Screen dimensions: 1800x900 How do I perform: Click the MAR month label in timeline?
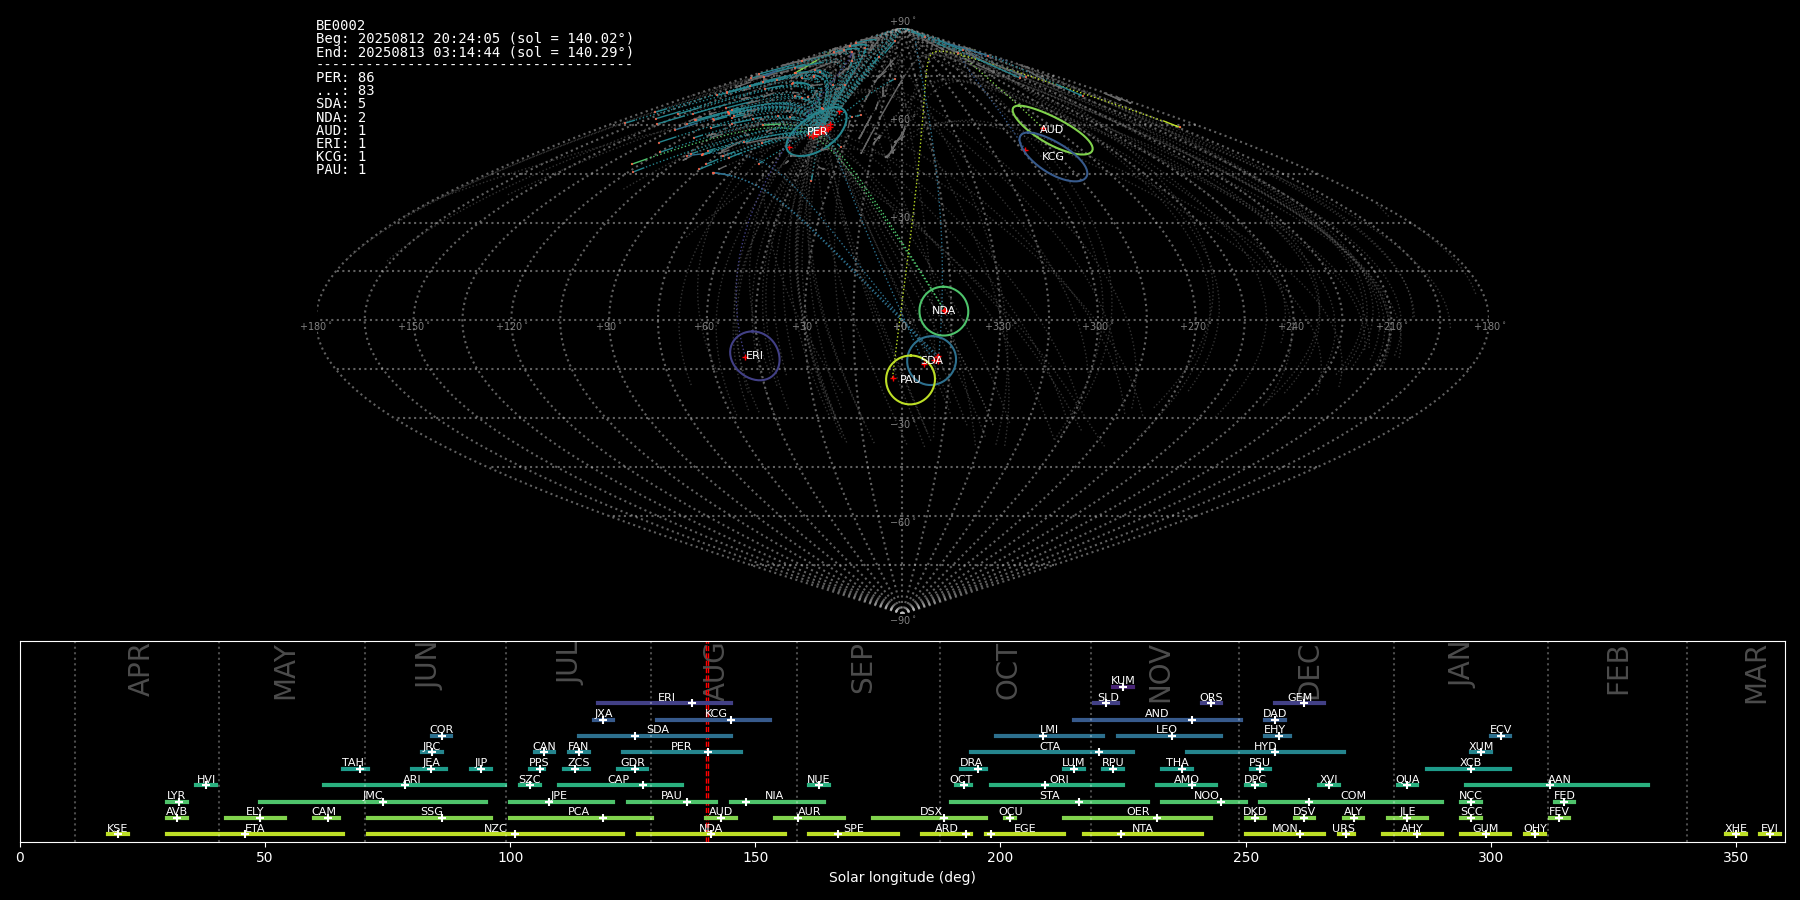coord(1755,675)
